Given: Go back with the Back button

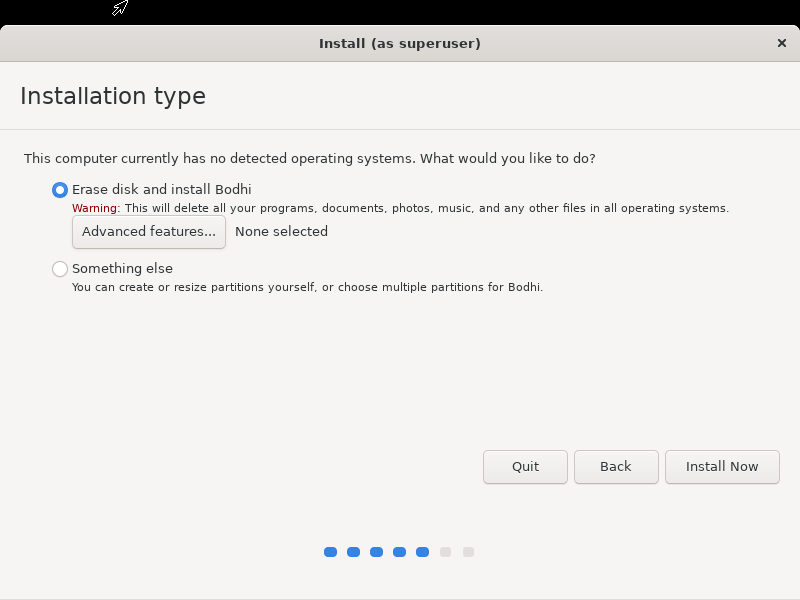Looking at the screenshot, I should pos(616,466).
